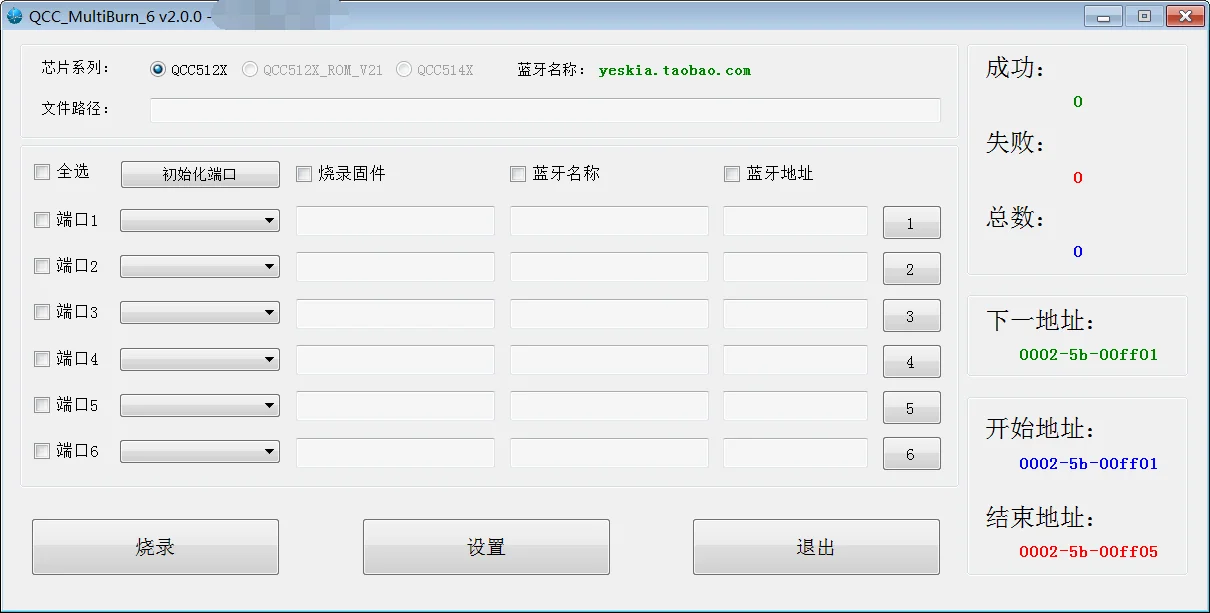The width and height of the screenshot is (1210, 613).
Task: Click the QCC_MultiBurn app icon in the title bar
Action: pyautogui.click(x=15, y=16)
